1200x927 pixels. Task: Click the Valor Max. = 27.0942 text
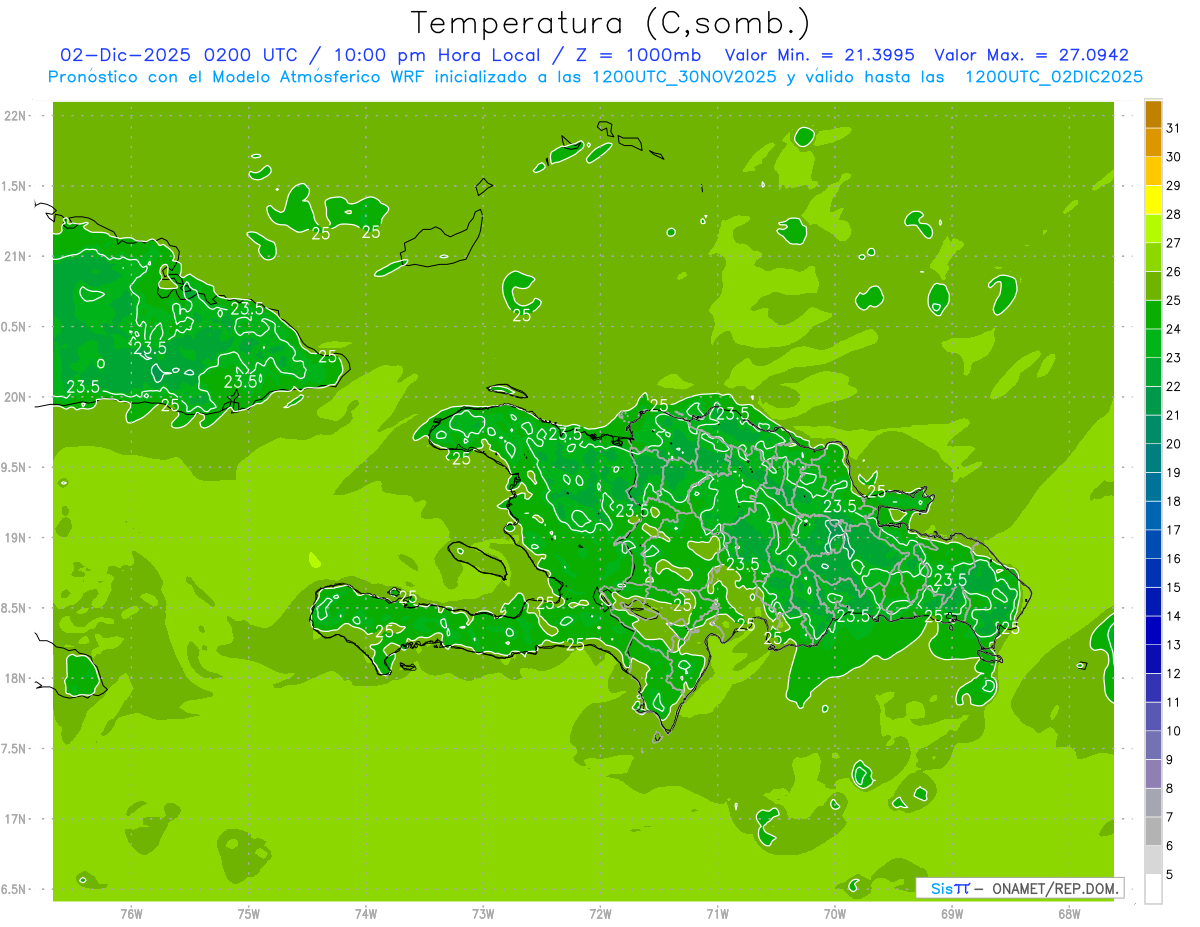click(1031, 55)
